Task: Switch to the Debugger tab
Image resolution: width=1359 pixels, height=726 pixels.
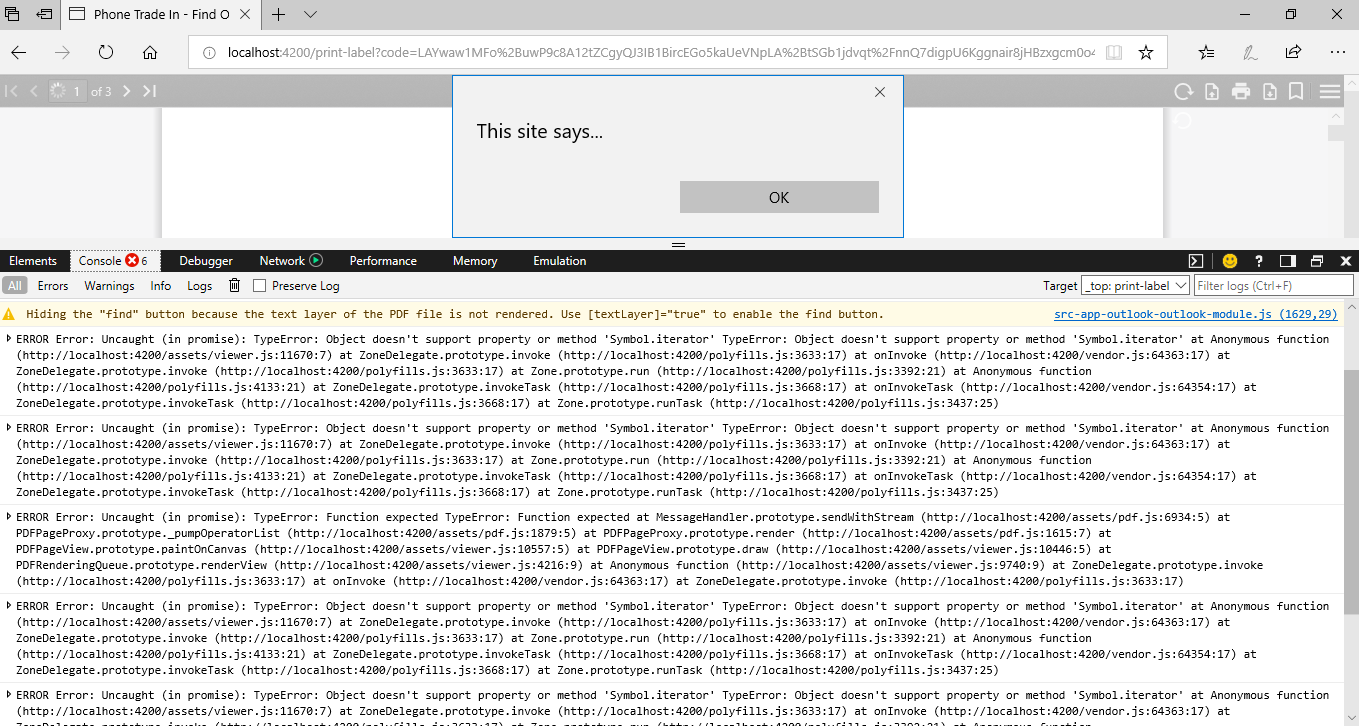Action: coord(204,260)
